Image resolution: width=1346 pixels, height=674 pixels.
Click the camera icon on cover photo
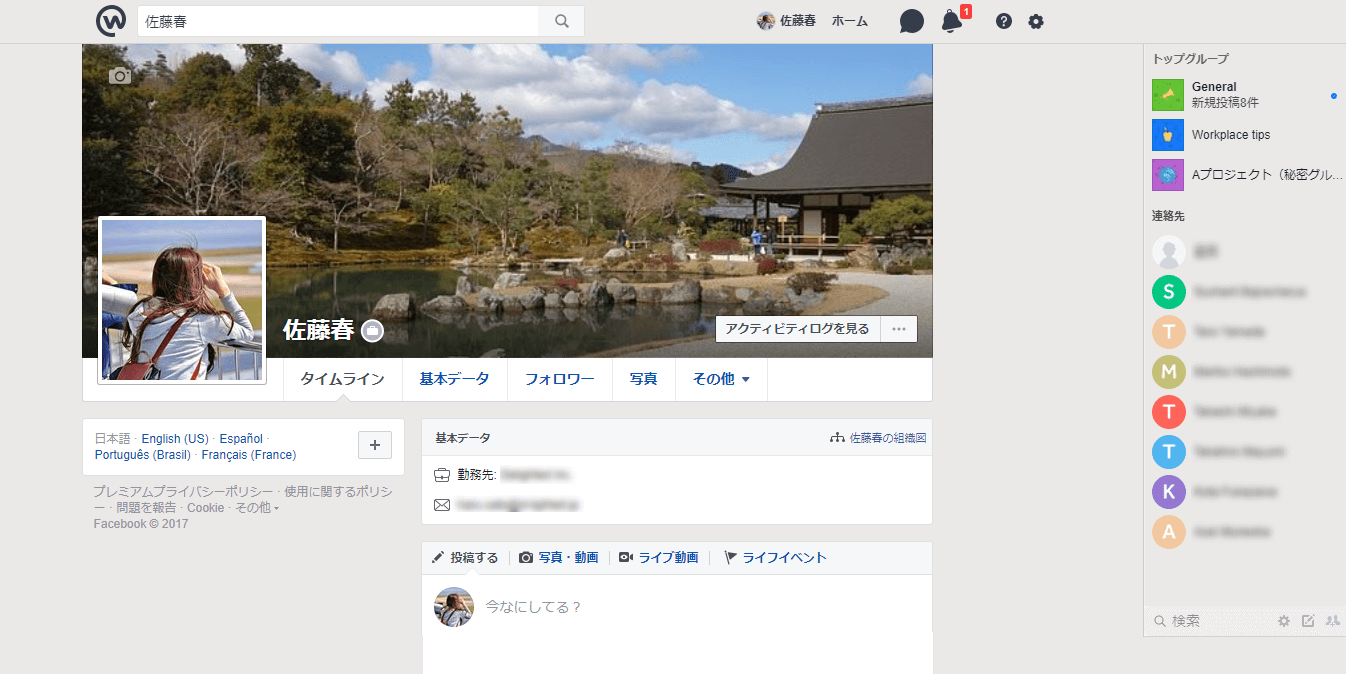(x=120, y=76)
